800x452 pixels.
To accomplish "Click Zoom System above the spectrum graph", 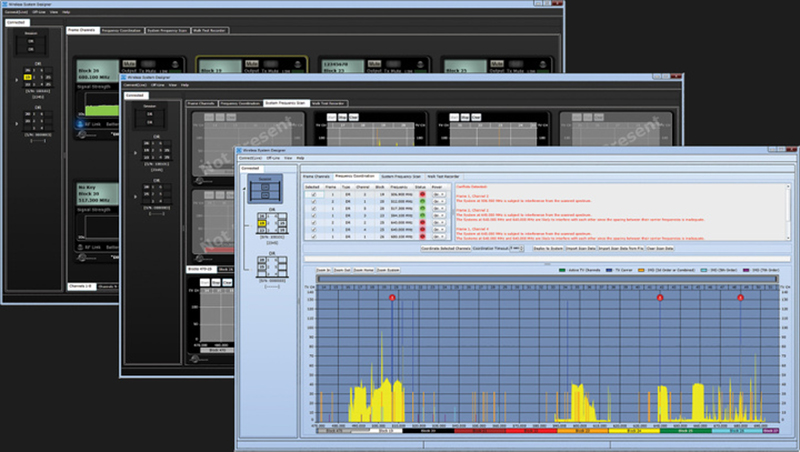I will (388, 270).
